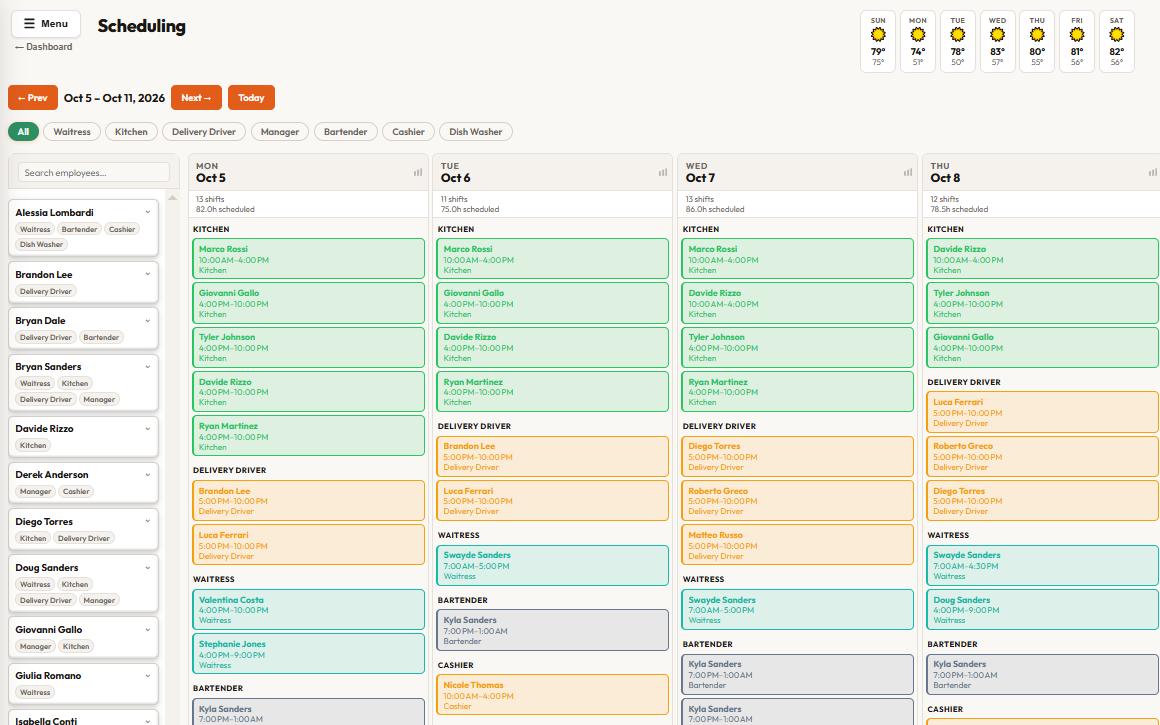Open Brandon Lee's Monday delivery shift

pos(308,501)
